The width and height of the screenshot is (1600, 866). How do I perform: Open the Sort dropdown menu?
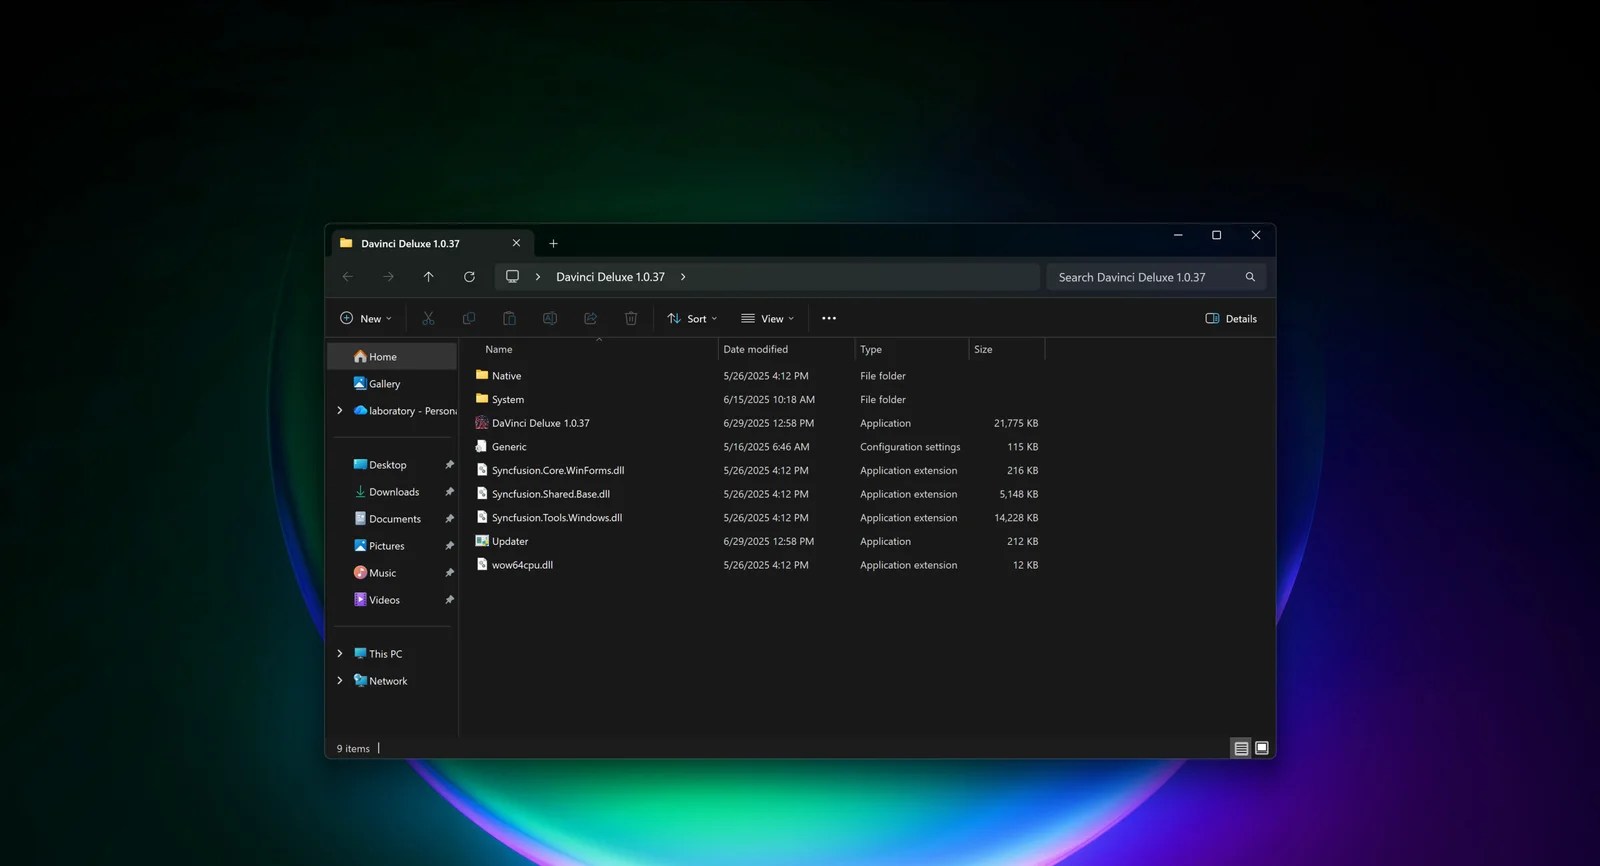click(x=692, y=318)
